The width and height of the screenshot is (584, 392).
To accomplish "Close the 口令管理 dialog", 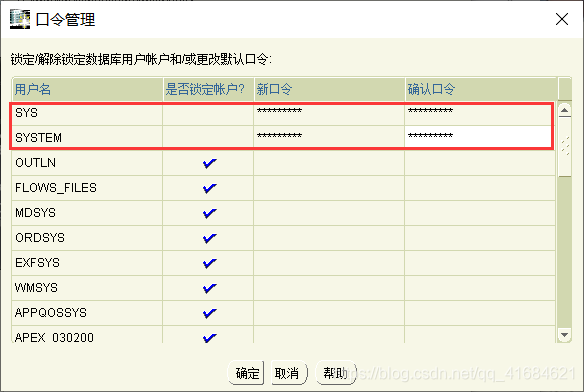I will pos(562,19).
